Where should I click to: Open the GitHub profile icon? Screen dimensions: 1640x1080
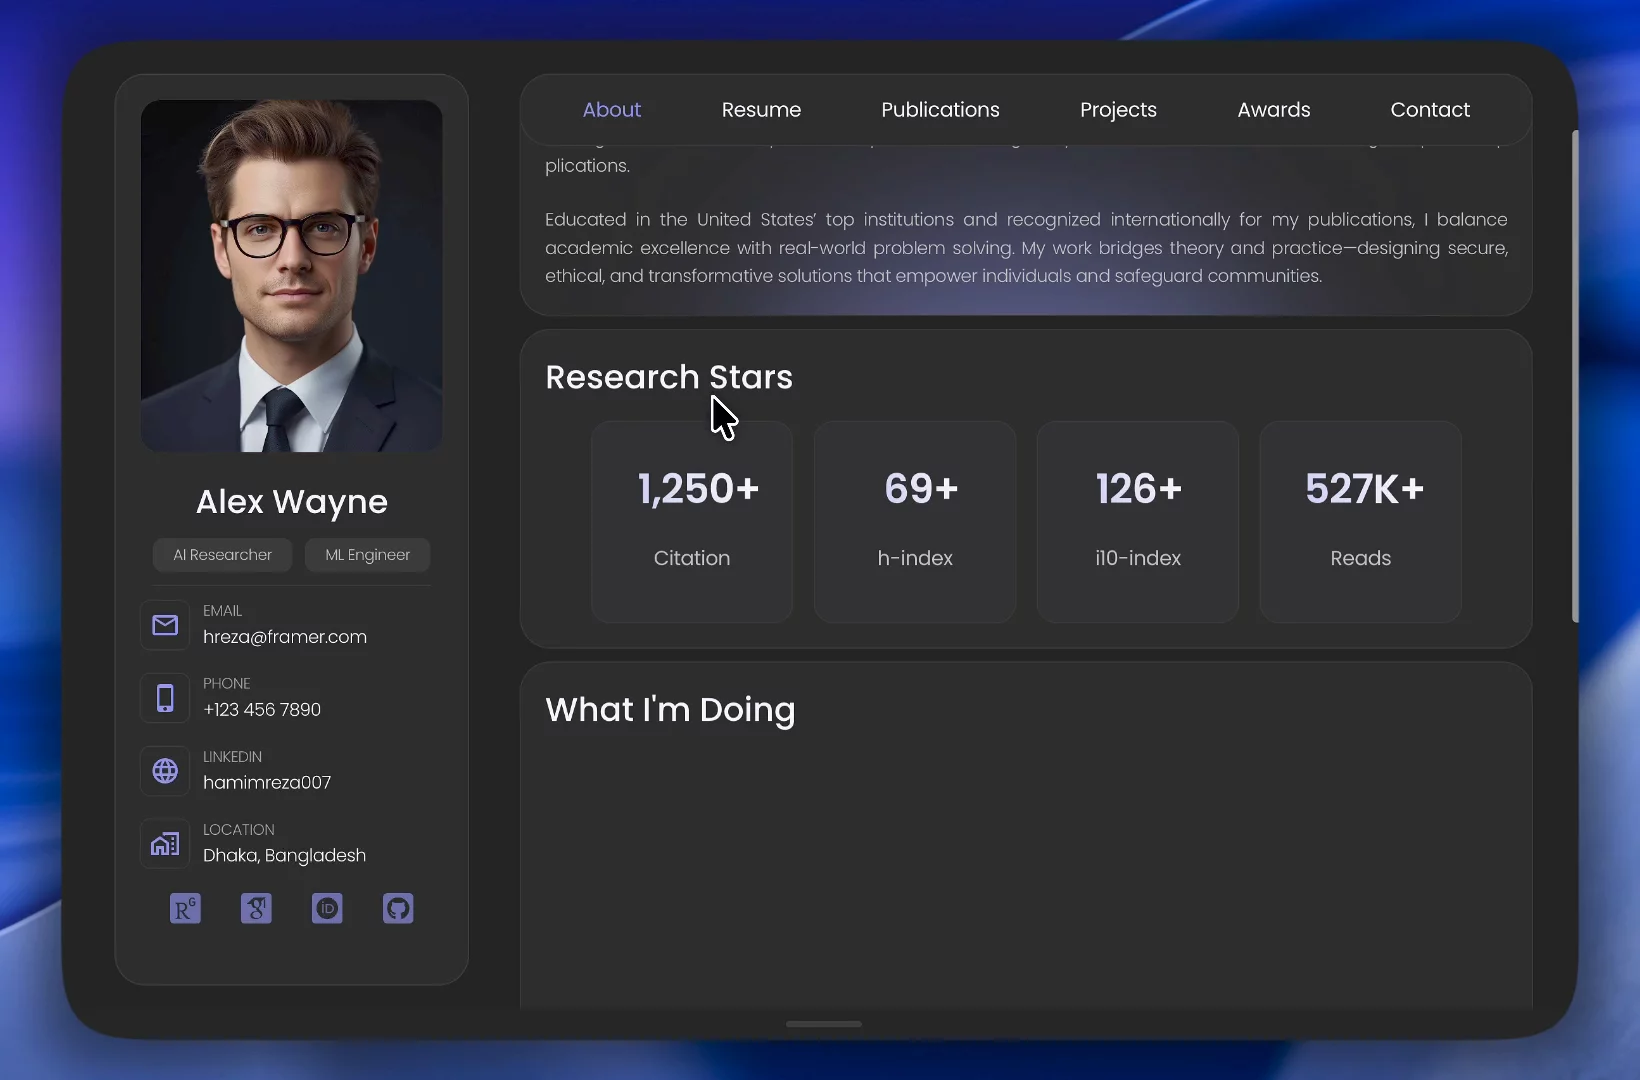tap(398, 908)
